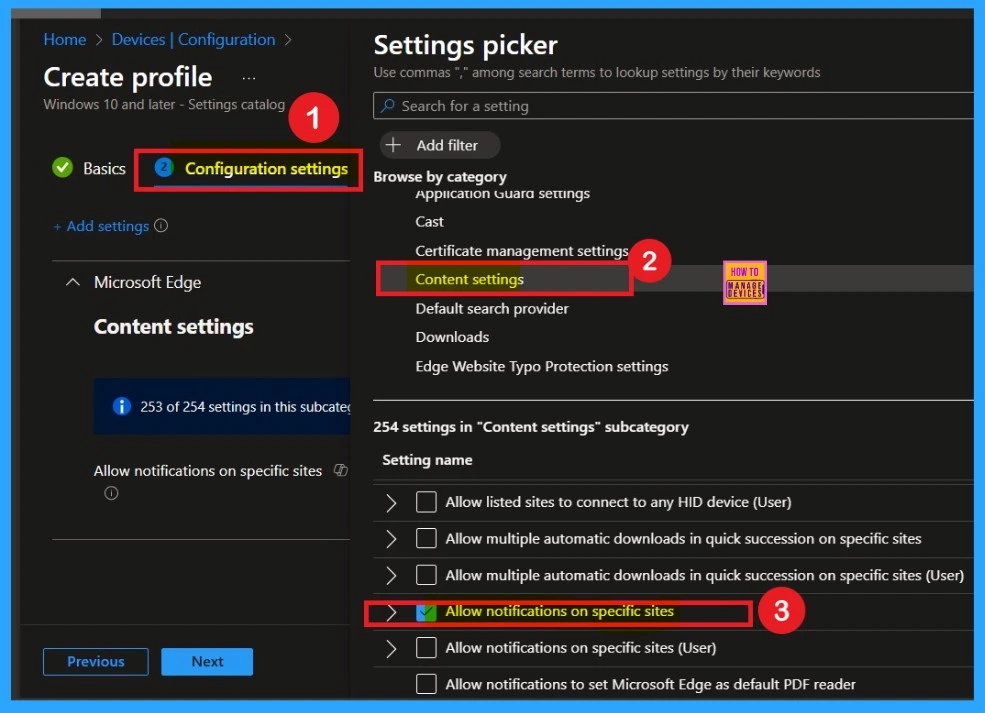Expand the Allow notifications on specific sites row
The image size is (985, 713).
(391, 612)
